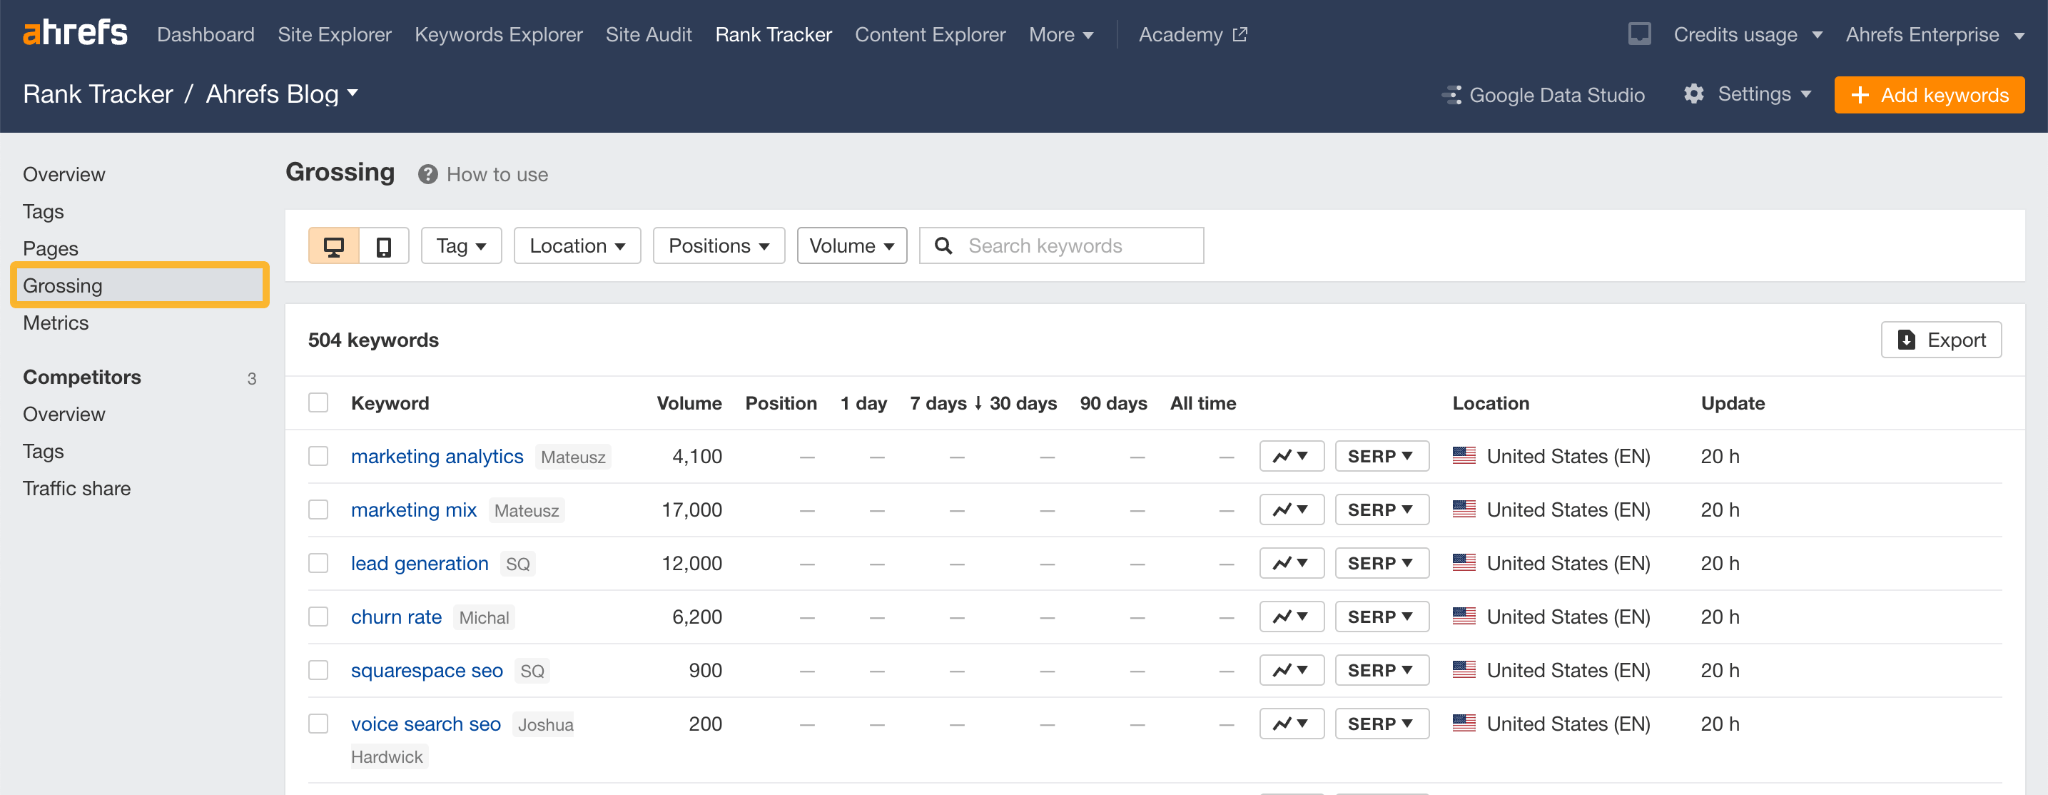This screenshot has height=795, width=2048.
Task: Open the Volume filter dropdown
Action: [852, 246]
